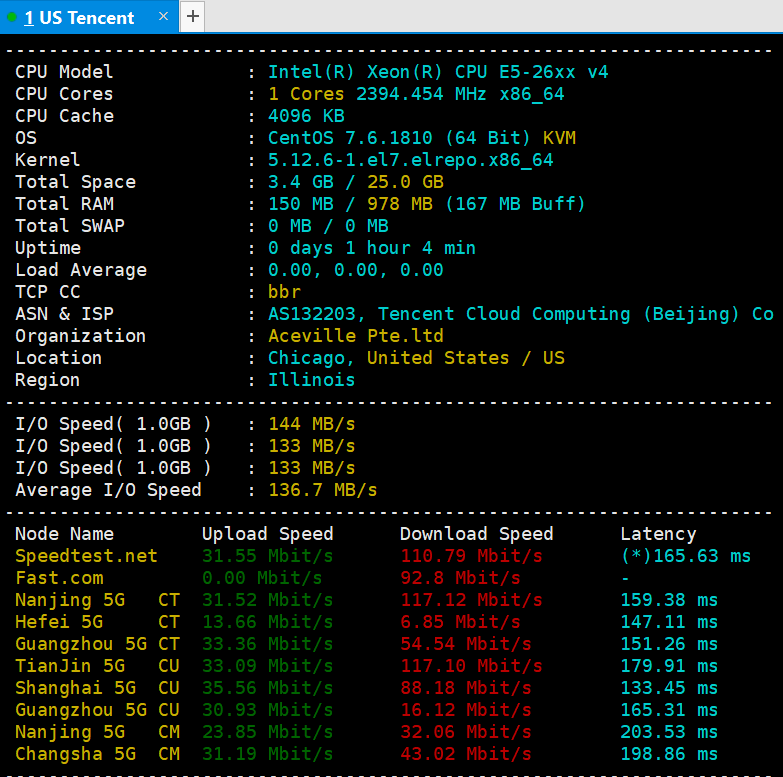Click Nanjing 5G CT node name
783x777 pixels.
point(97,600)
